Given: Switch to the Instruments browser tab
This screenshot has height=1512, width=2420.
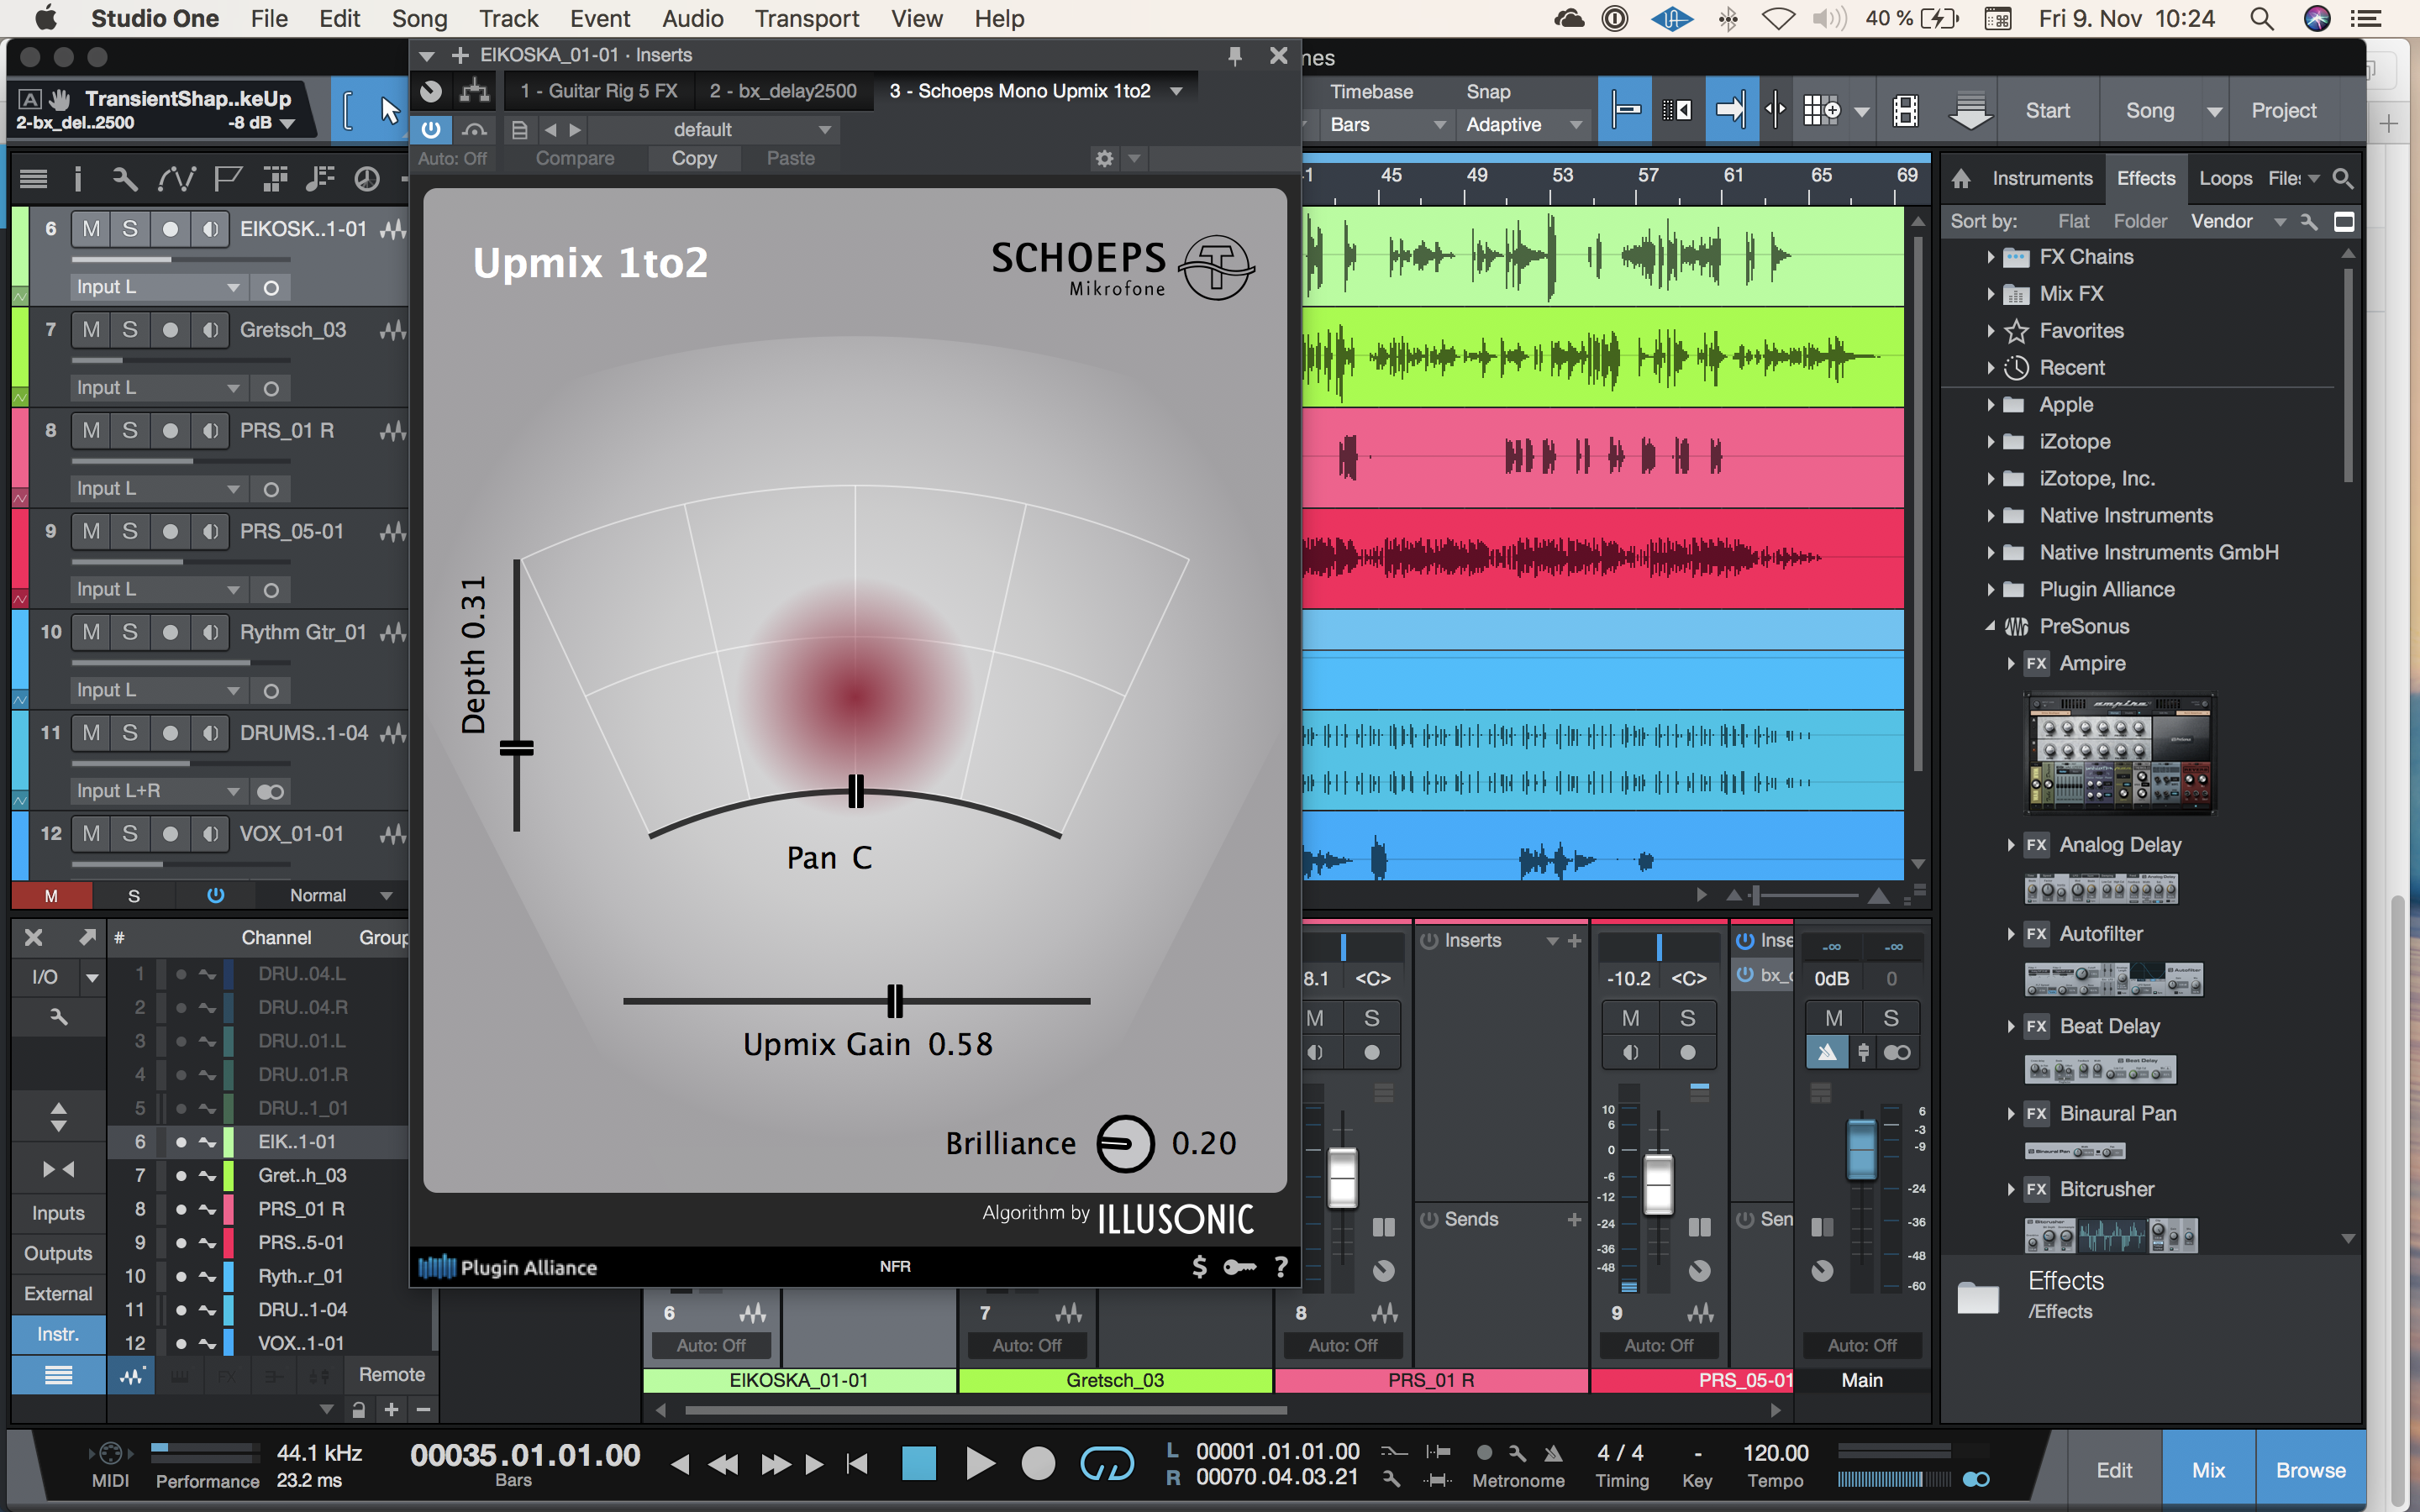Looking at the screenshot, I should (x=2041, y=178).
